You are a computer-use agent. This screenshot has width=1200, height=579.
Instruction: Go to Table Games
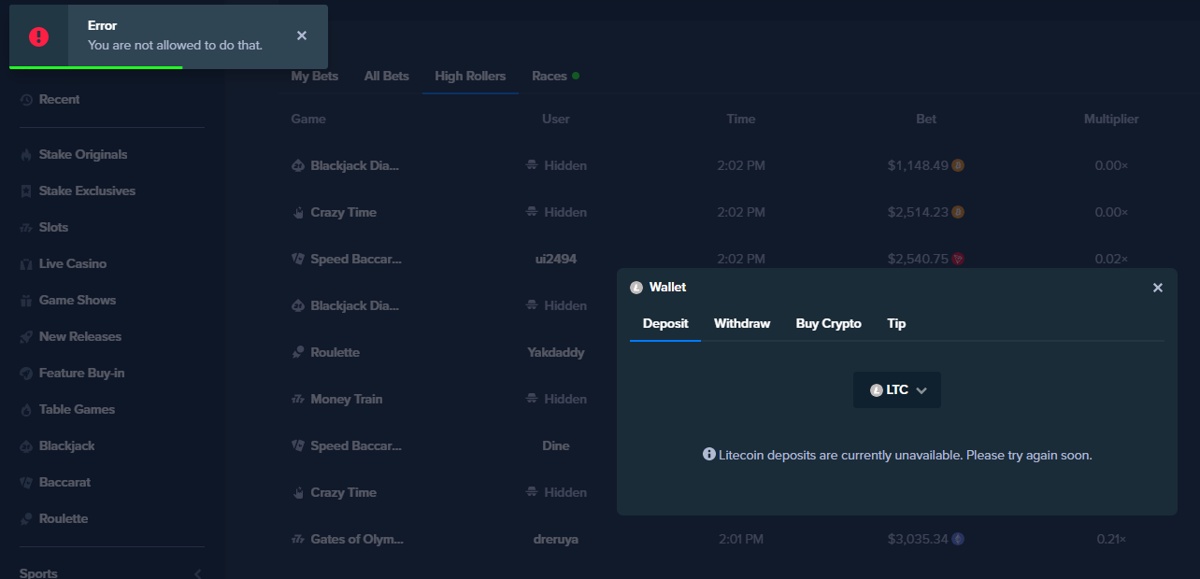[77, 409]
